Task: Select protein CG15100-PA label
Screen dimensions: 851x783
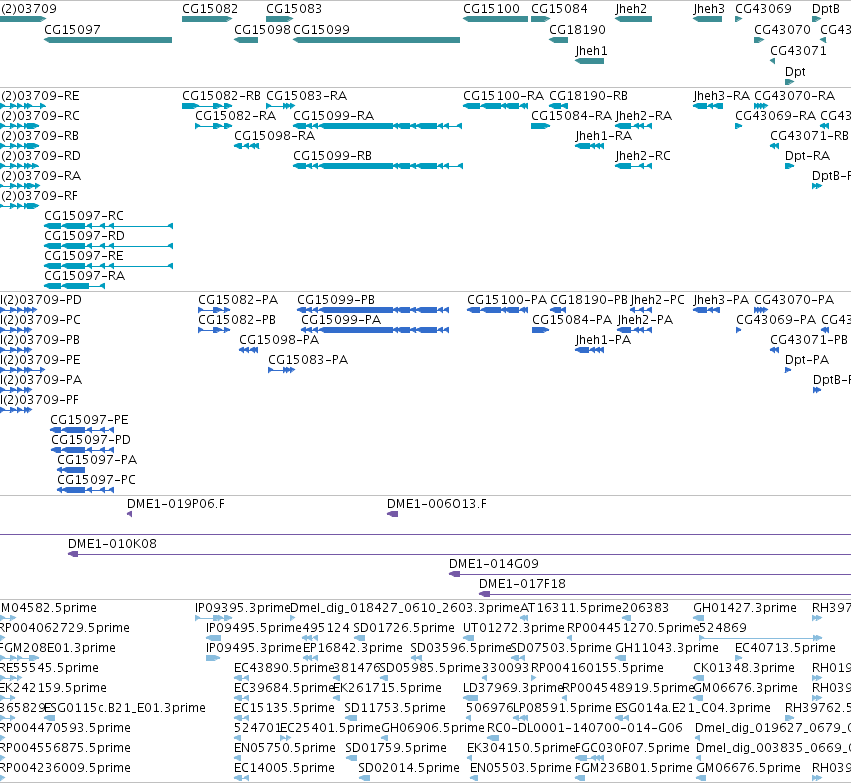Action: pyautogui.click(x=507, y=300)
